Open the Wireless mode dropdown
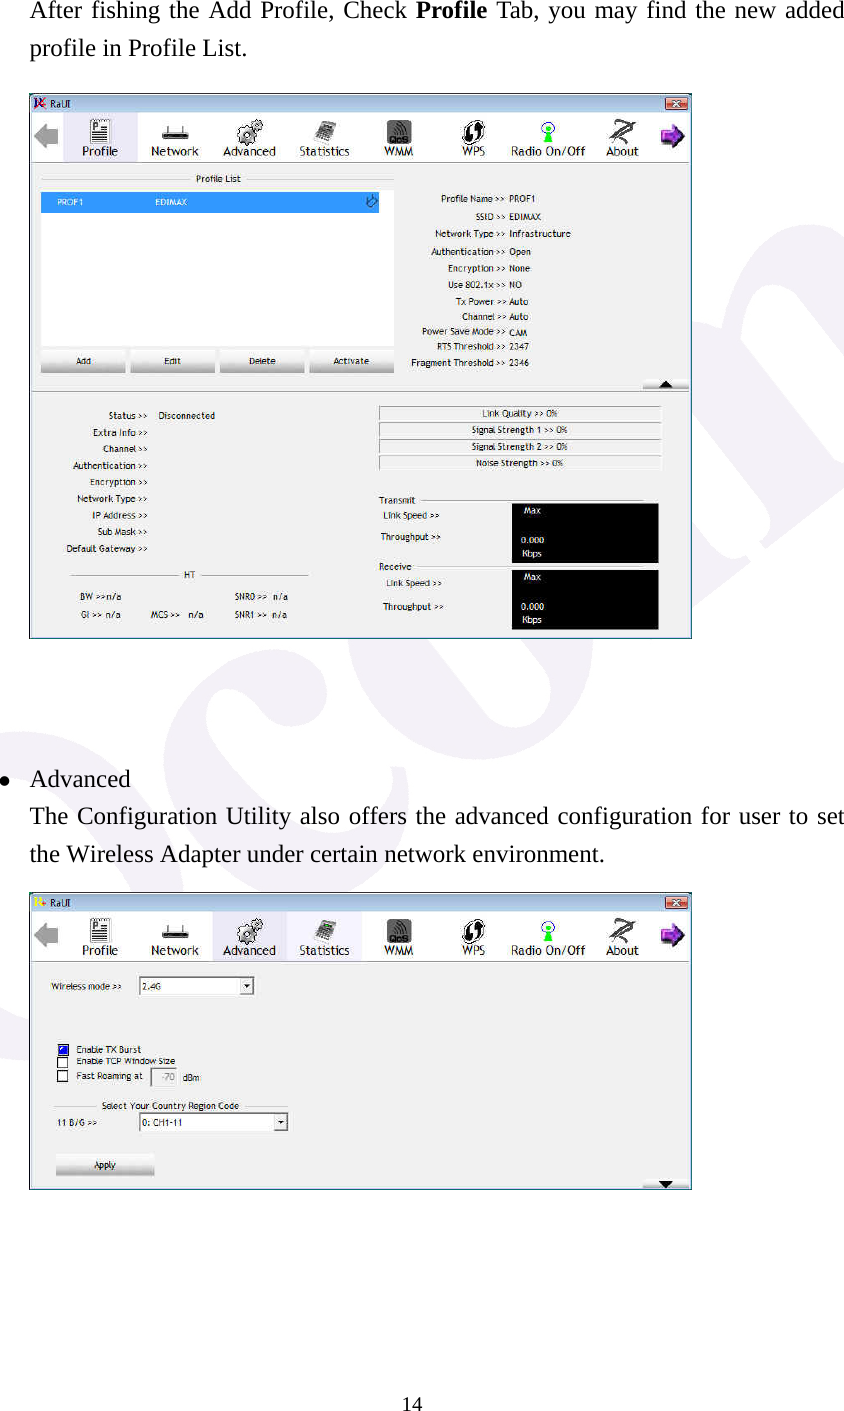The image size is (844, 1411). 246,985
